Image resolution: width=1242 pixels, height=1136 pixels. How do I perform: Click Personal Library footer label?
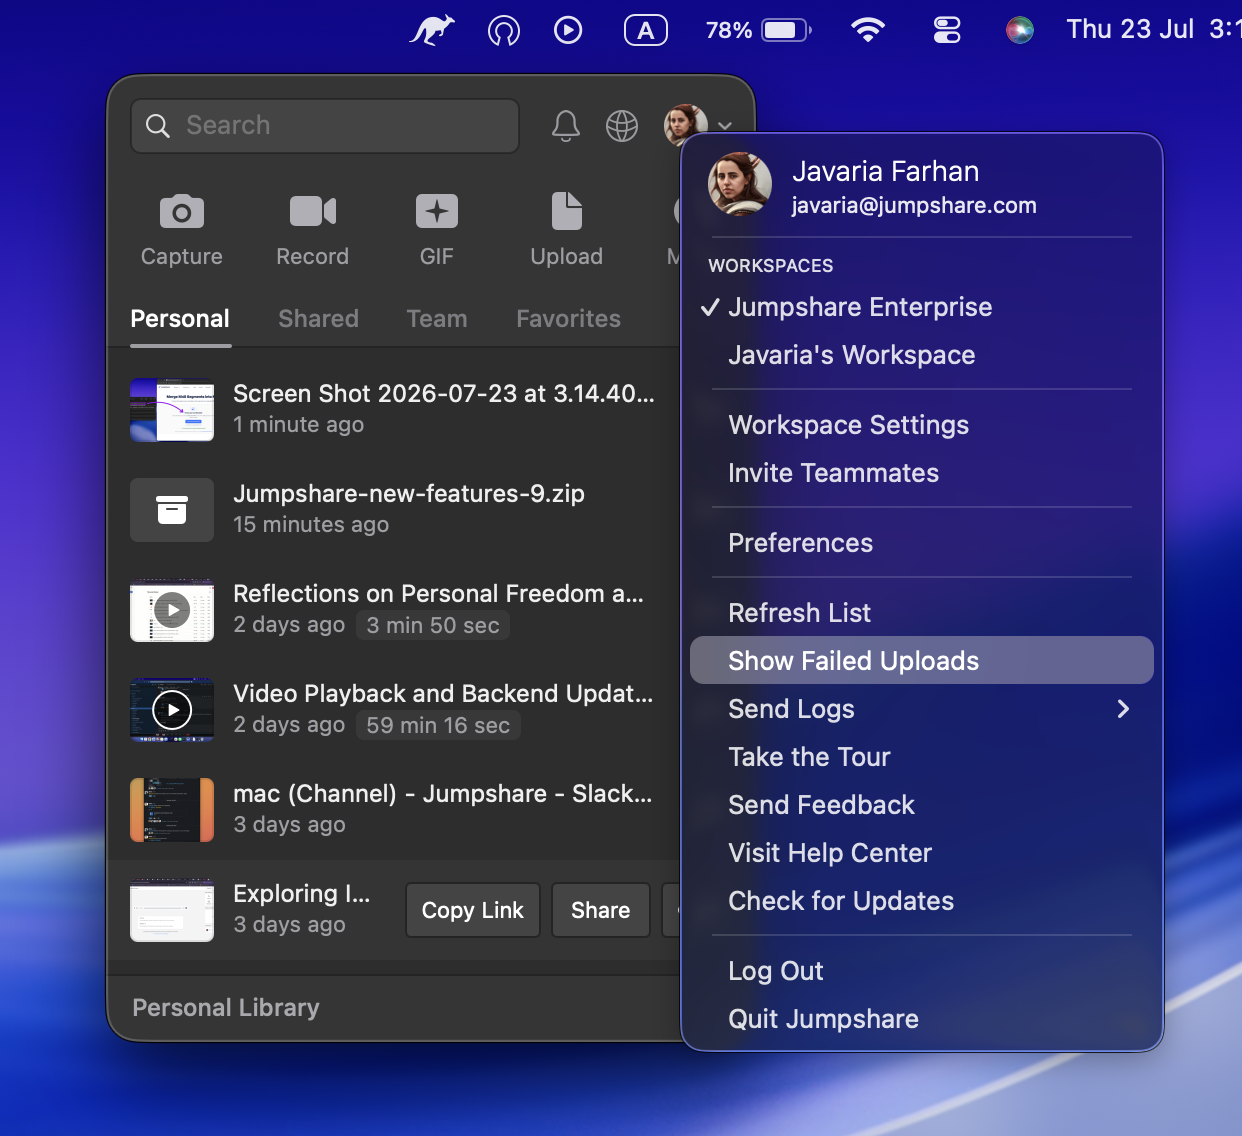coord(226,1008)
